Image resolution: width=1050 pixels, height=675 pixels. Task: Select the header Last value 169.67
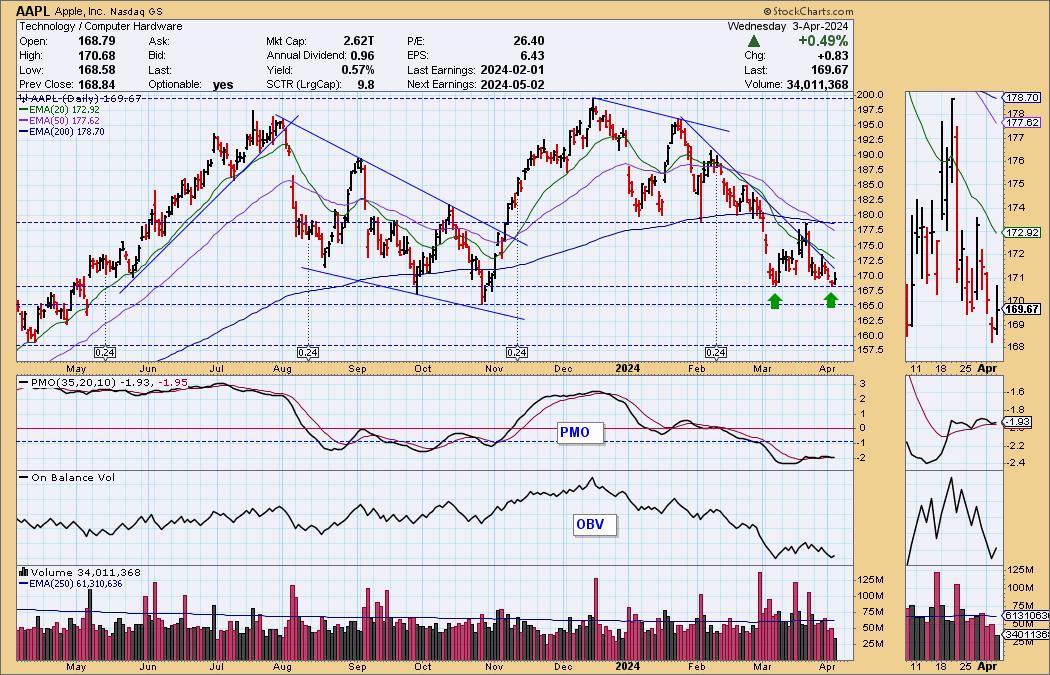pyautogui.click(x=831, y=70)
